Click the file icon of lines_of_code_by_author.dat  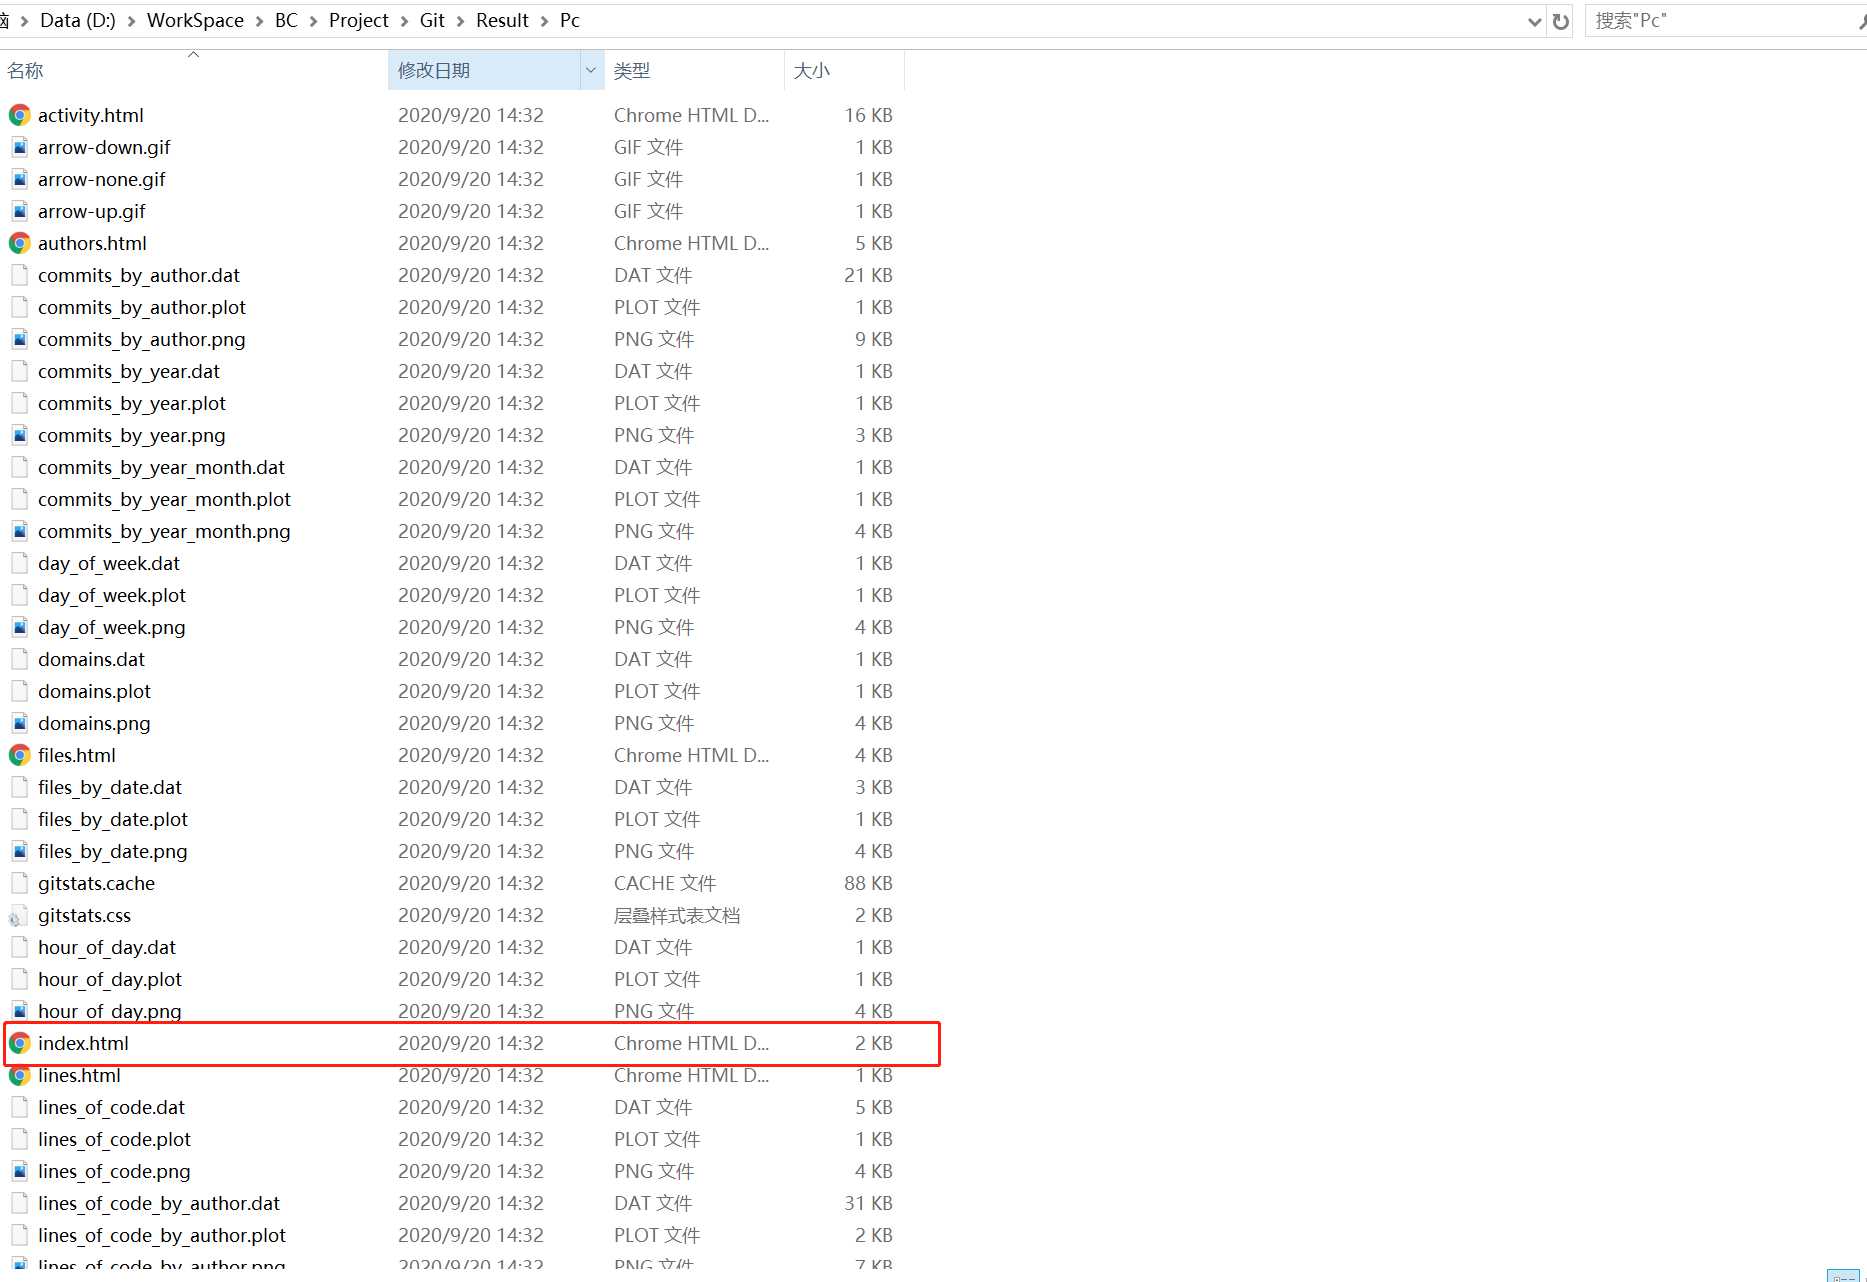tap(19, 1203)
